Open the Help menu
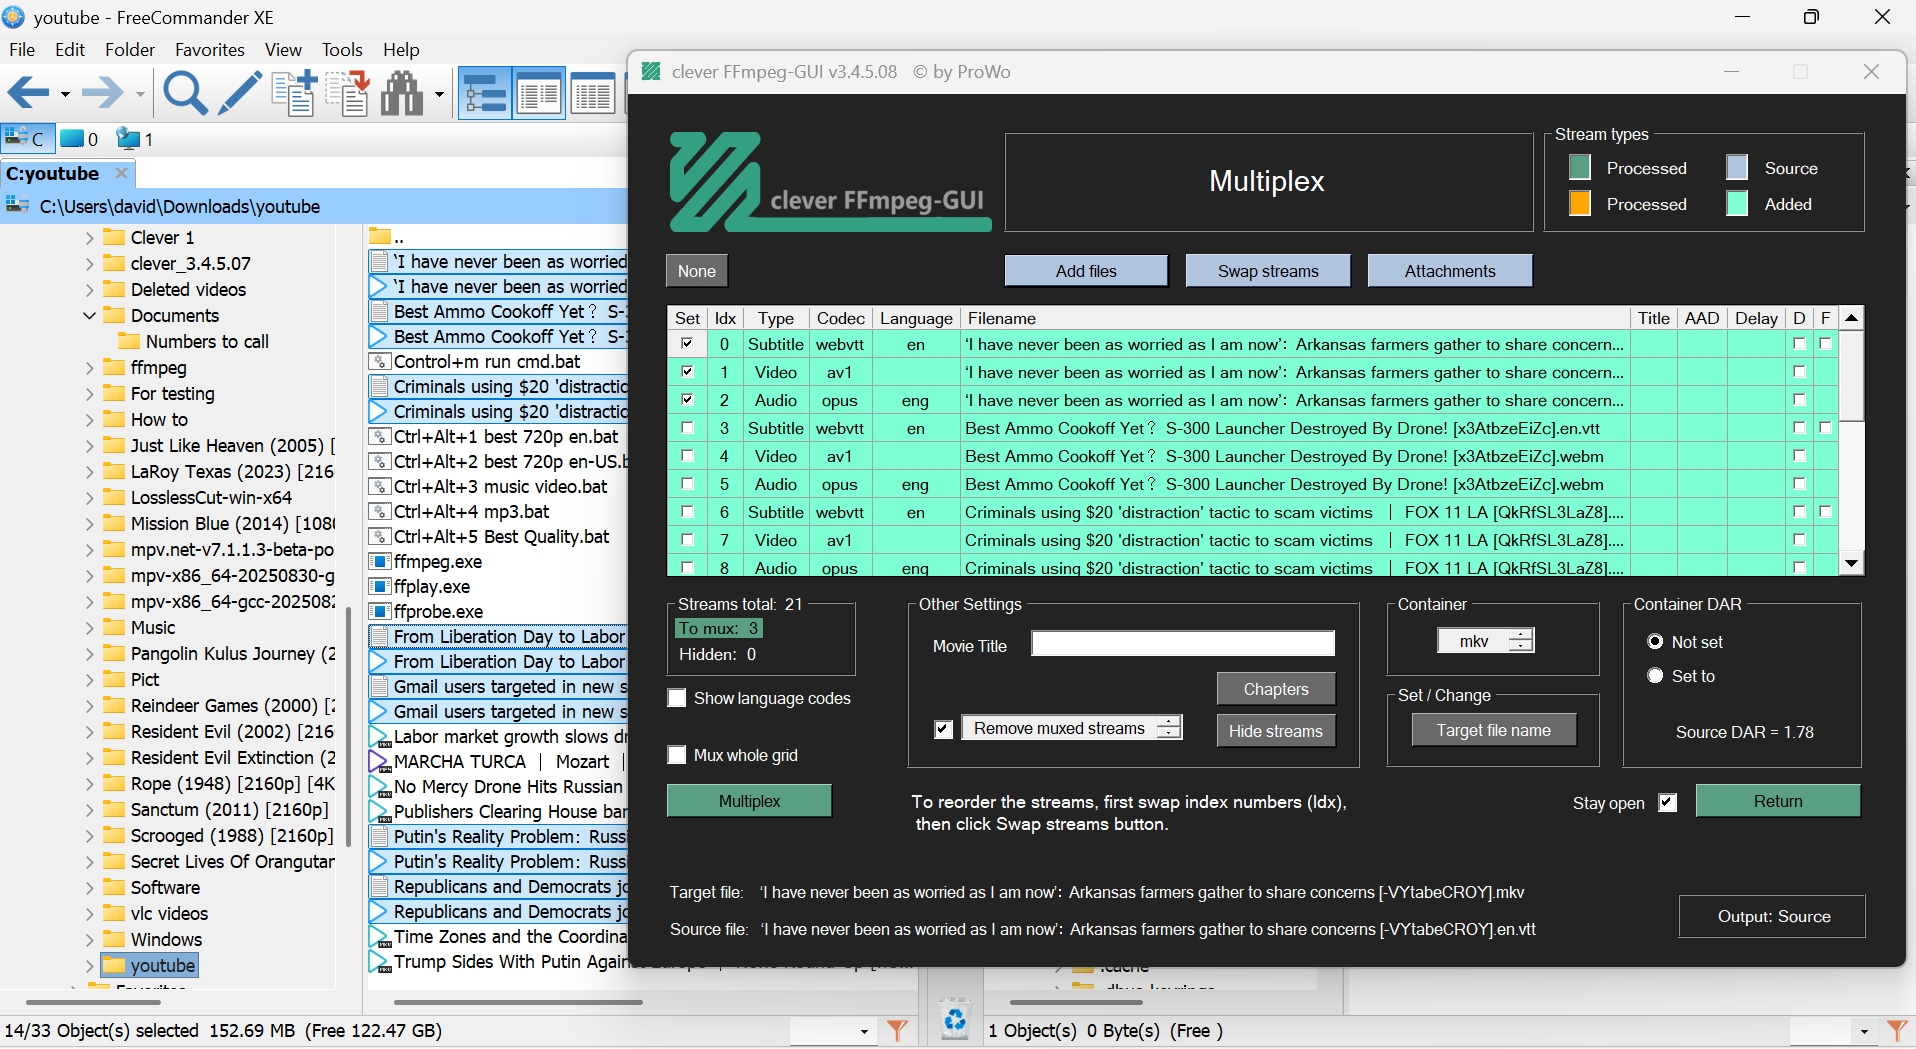 (401, 49)
